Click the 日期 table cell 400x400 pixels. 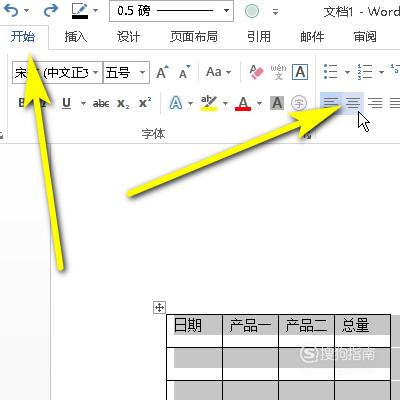click(194, 331)
